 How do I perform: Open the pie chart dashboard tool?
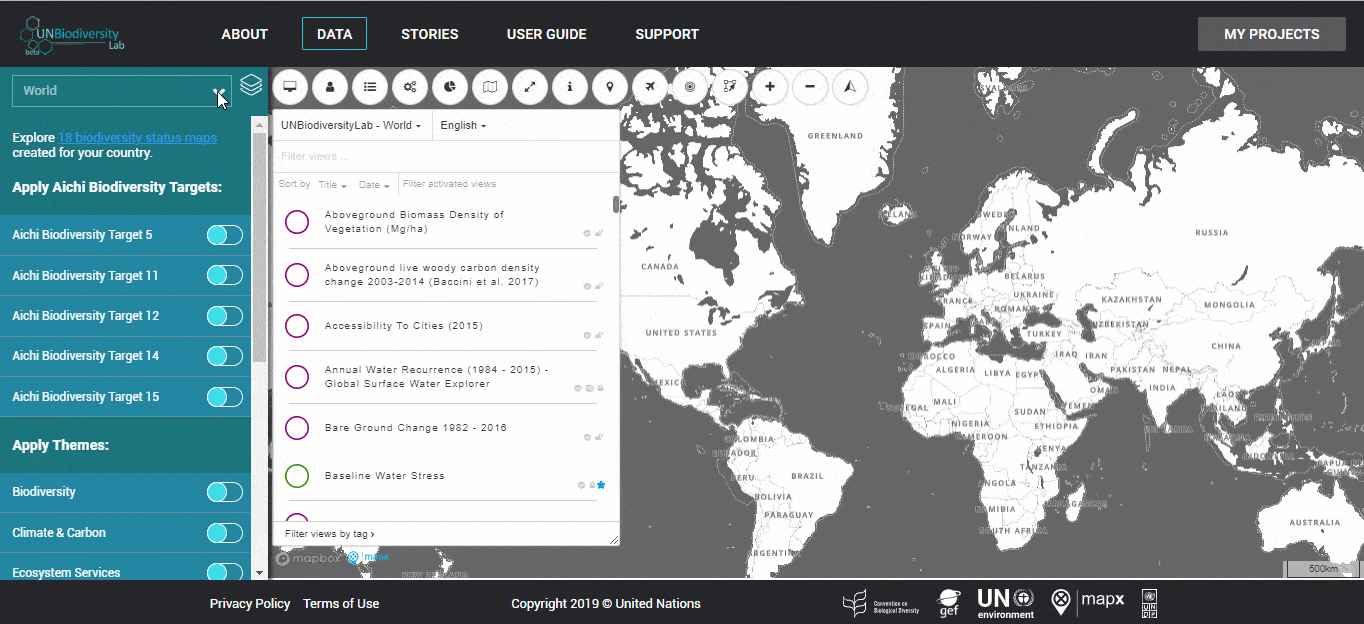pos(450,87)
